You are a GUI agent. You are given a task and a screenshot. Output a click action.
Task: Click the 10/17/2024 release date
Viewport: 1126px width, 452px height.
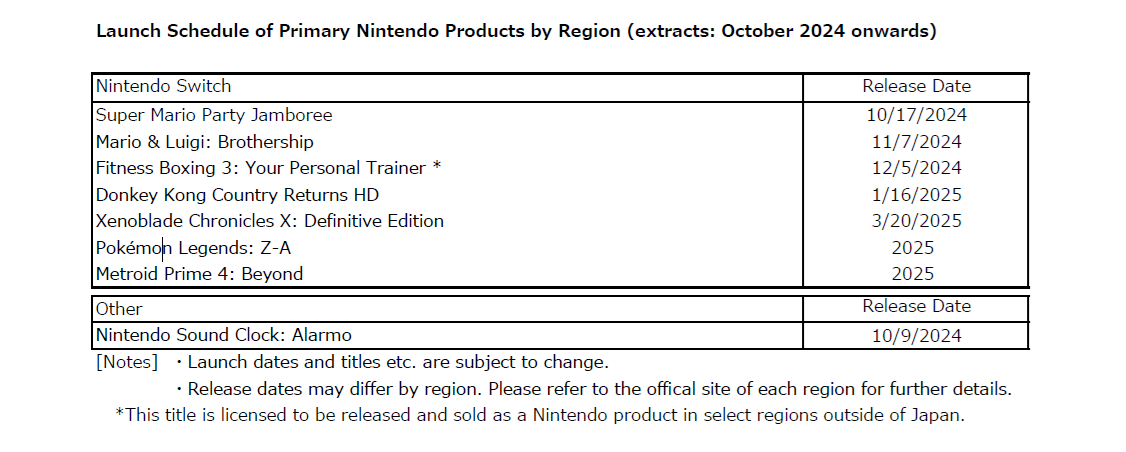[x=916, y=115]
